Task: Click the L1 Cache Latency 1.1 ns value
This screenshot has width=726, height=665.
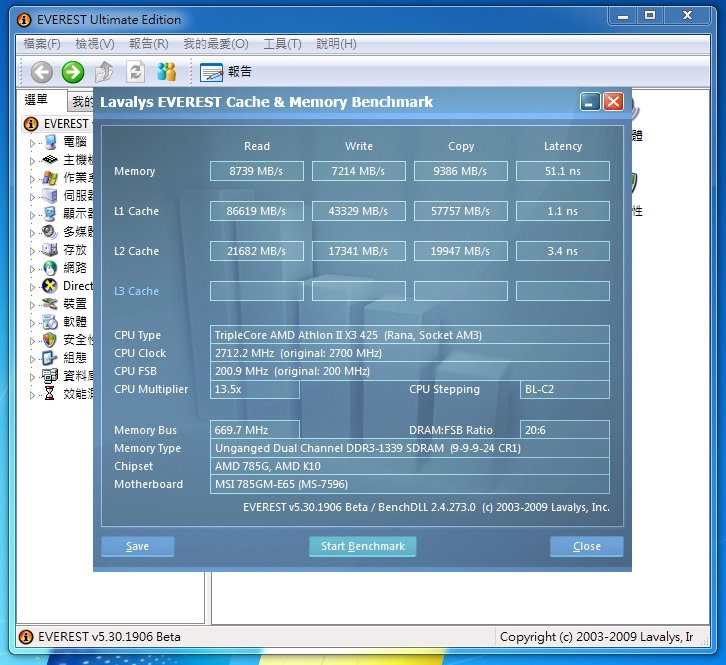Action: (x=563, y=211)
